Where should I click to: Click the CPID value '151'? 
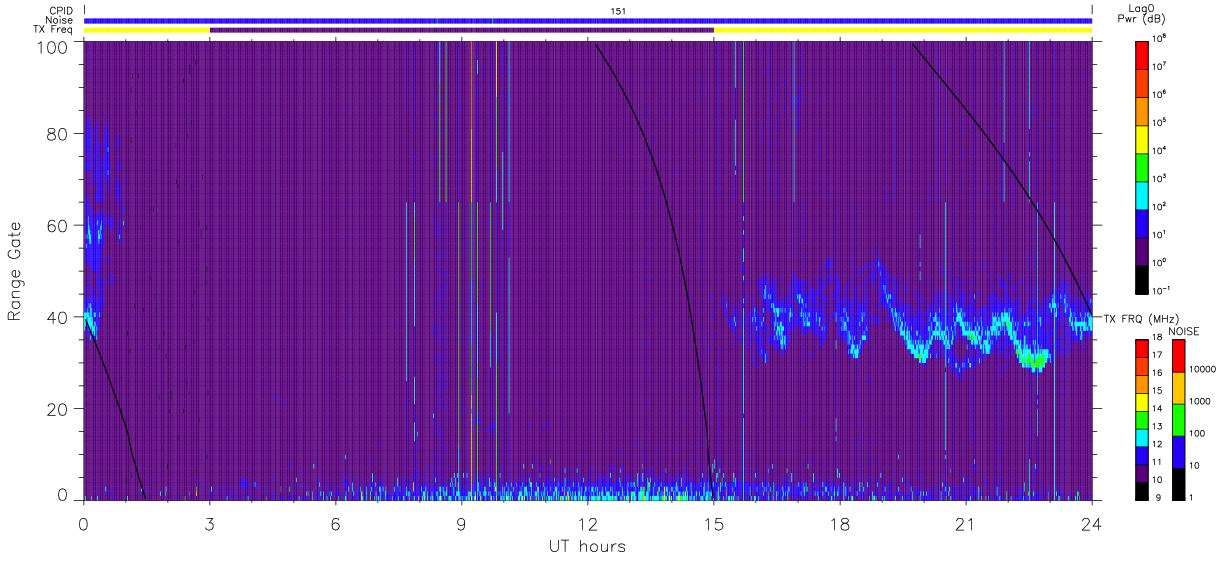click(618, 10)
